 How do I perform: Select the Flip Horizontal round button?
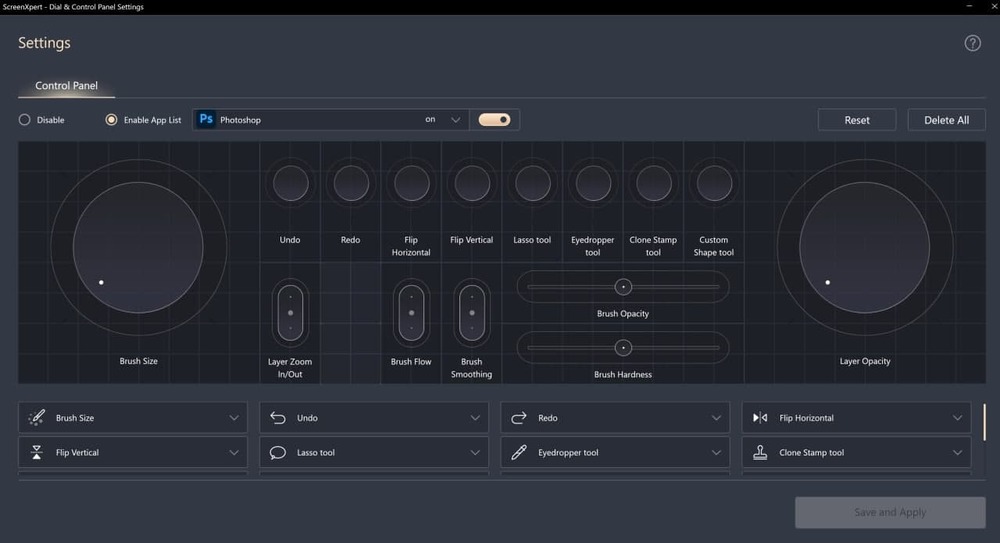[411, 184]
